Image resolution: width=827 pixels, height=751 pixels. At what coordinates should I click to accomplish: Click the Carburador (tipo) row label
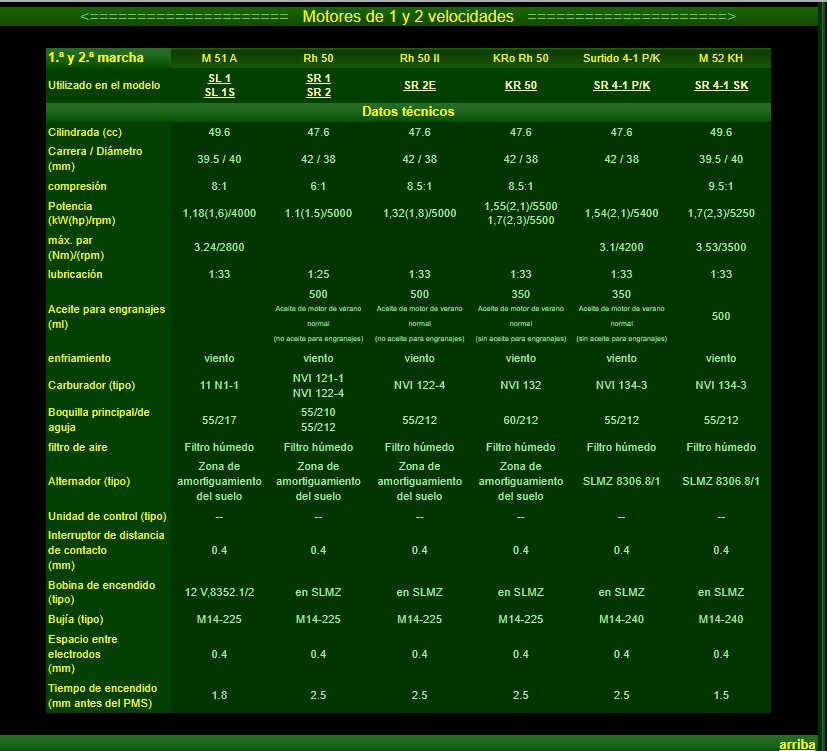[x=92, y=385]
